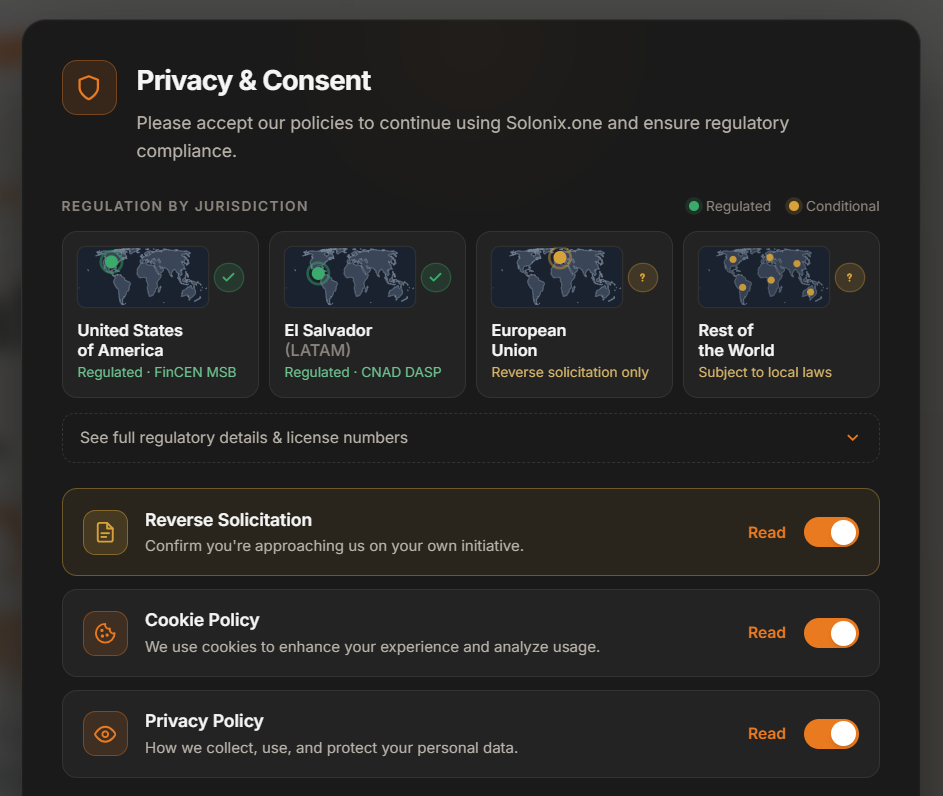This screenshot has width=943, height=796.
Task: Click the 'Conditional' legend label
Action: coord(843,206)
